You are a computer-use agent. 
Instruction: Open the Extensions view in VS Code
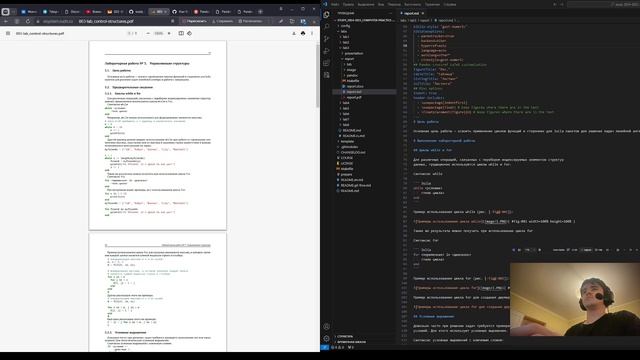click(x=327, y=63)
